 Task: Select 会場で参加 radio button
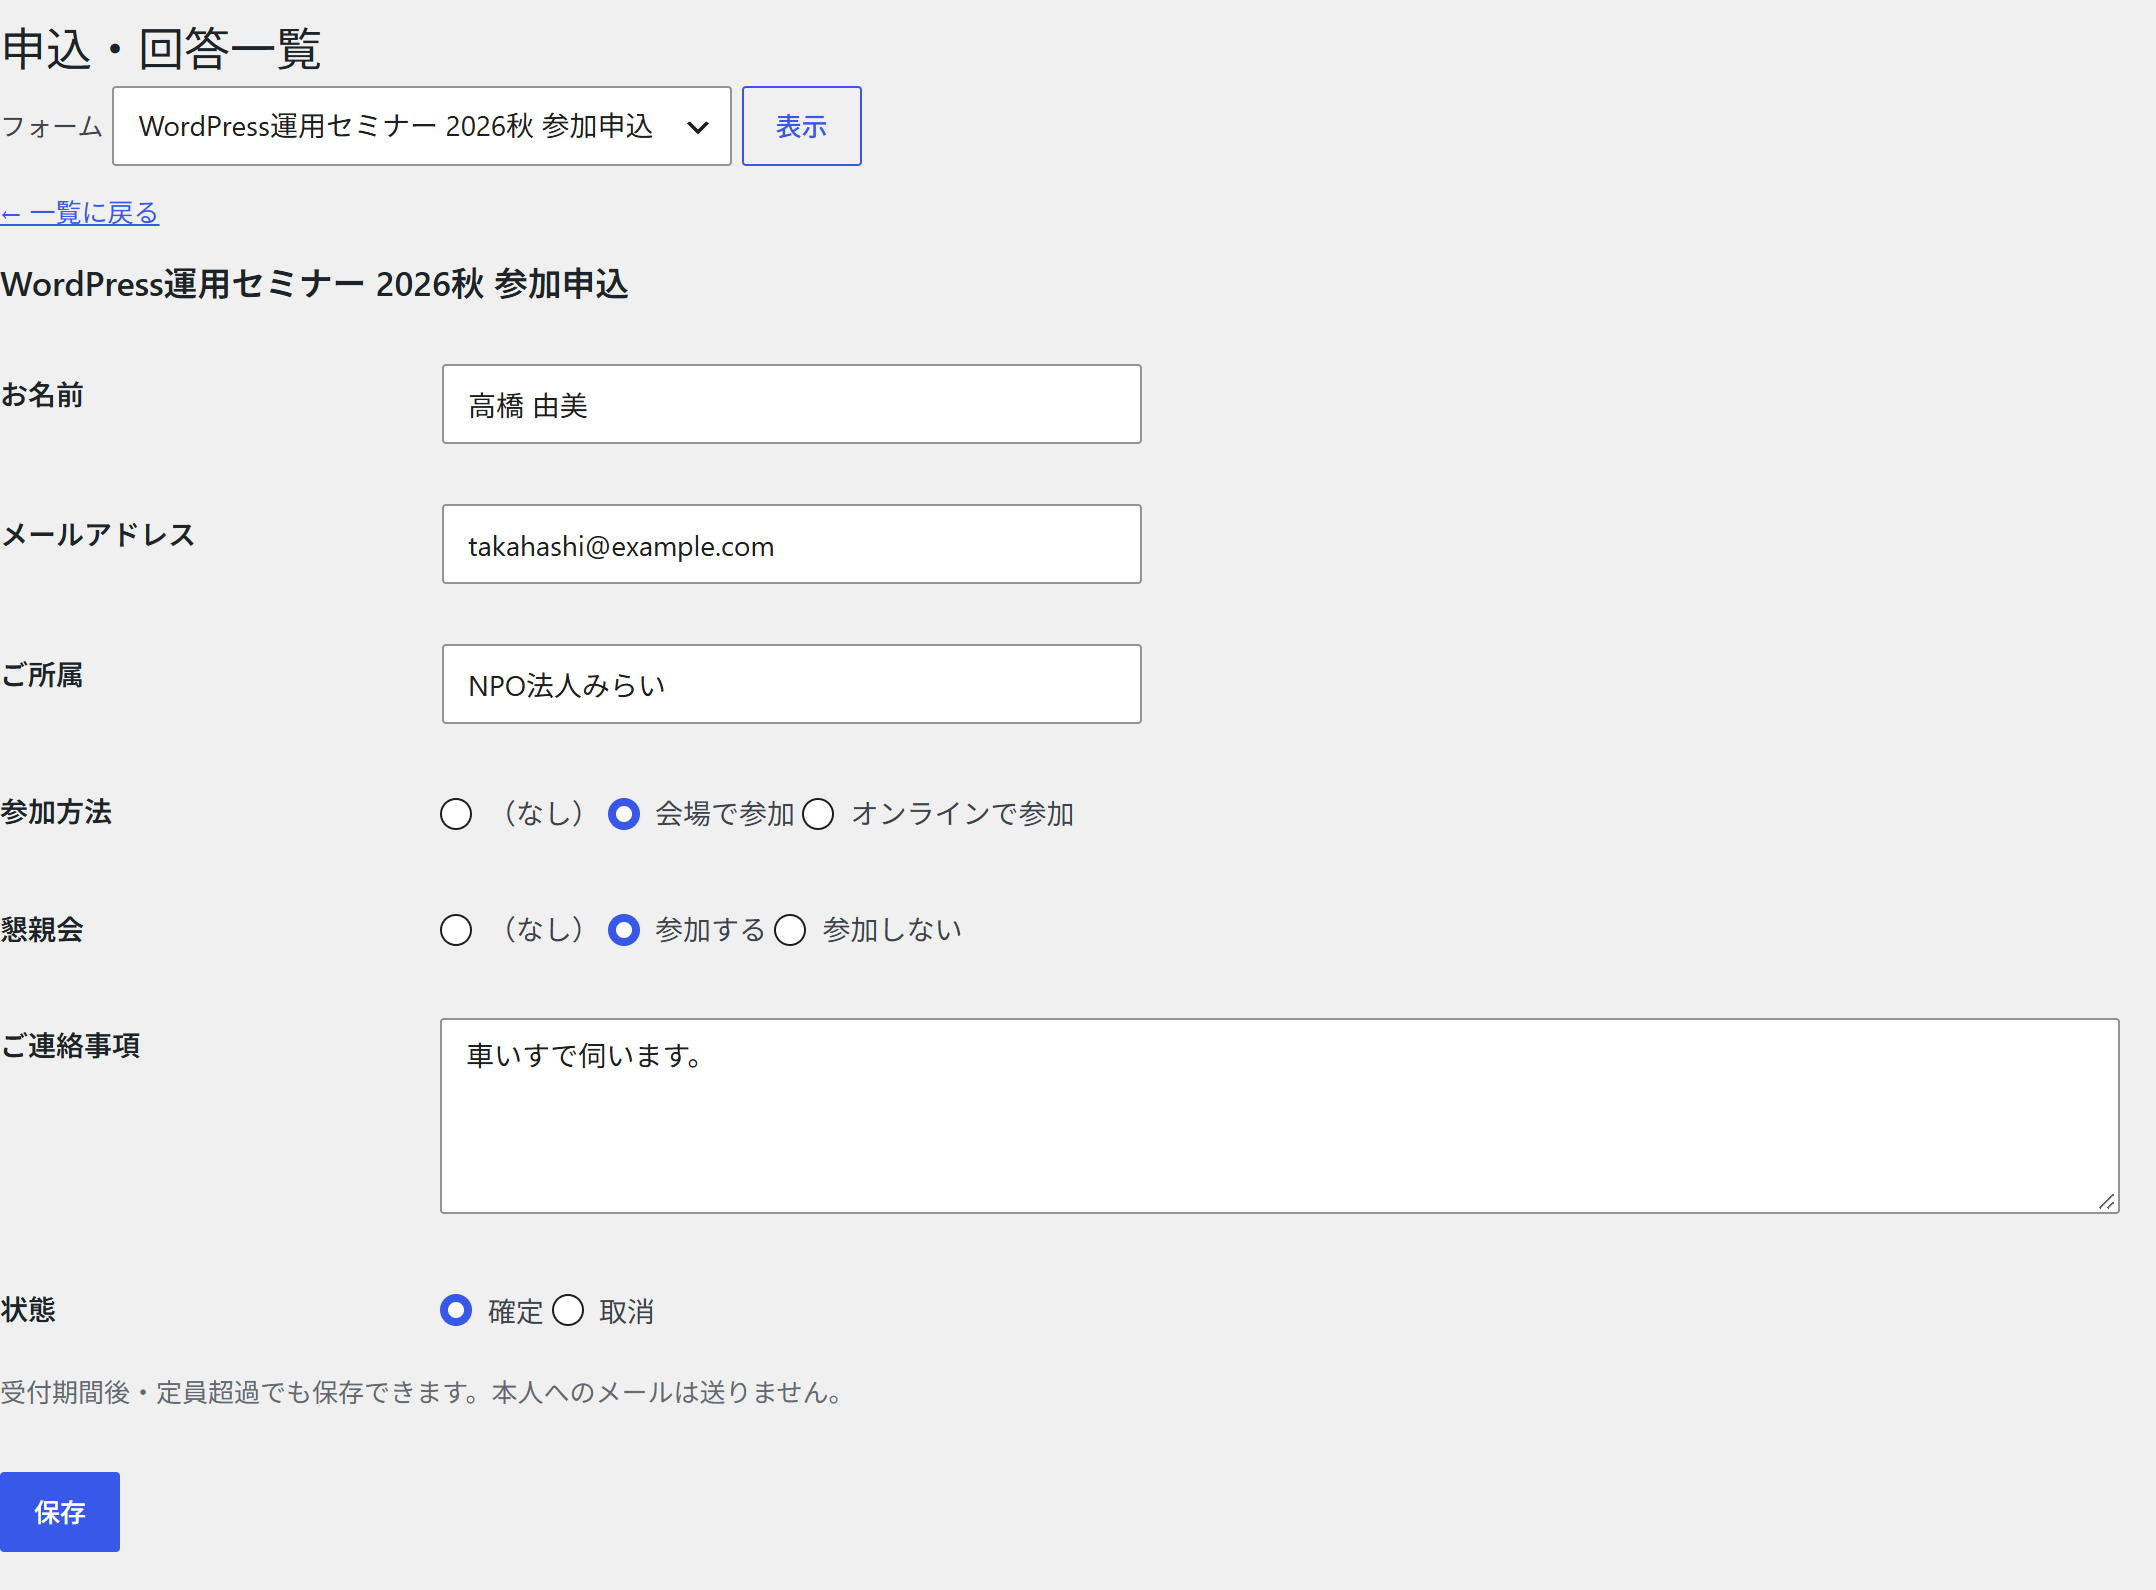624,814
